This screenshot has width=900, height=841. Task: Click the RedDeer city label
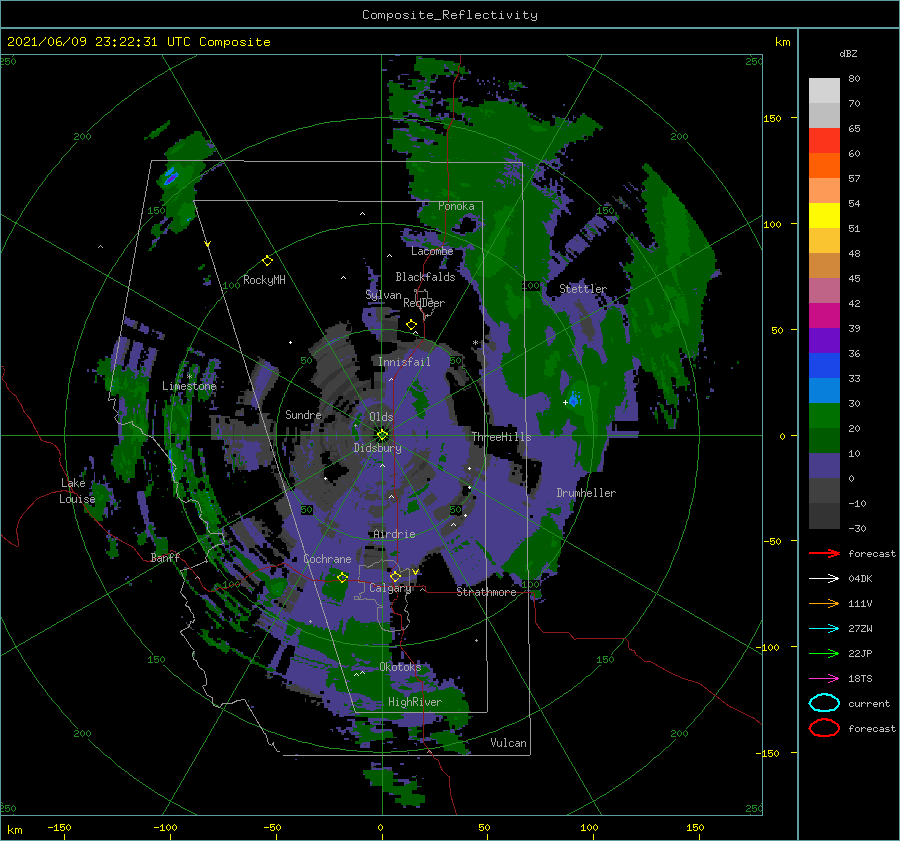tap(424, 303)
